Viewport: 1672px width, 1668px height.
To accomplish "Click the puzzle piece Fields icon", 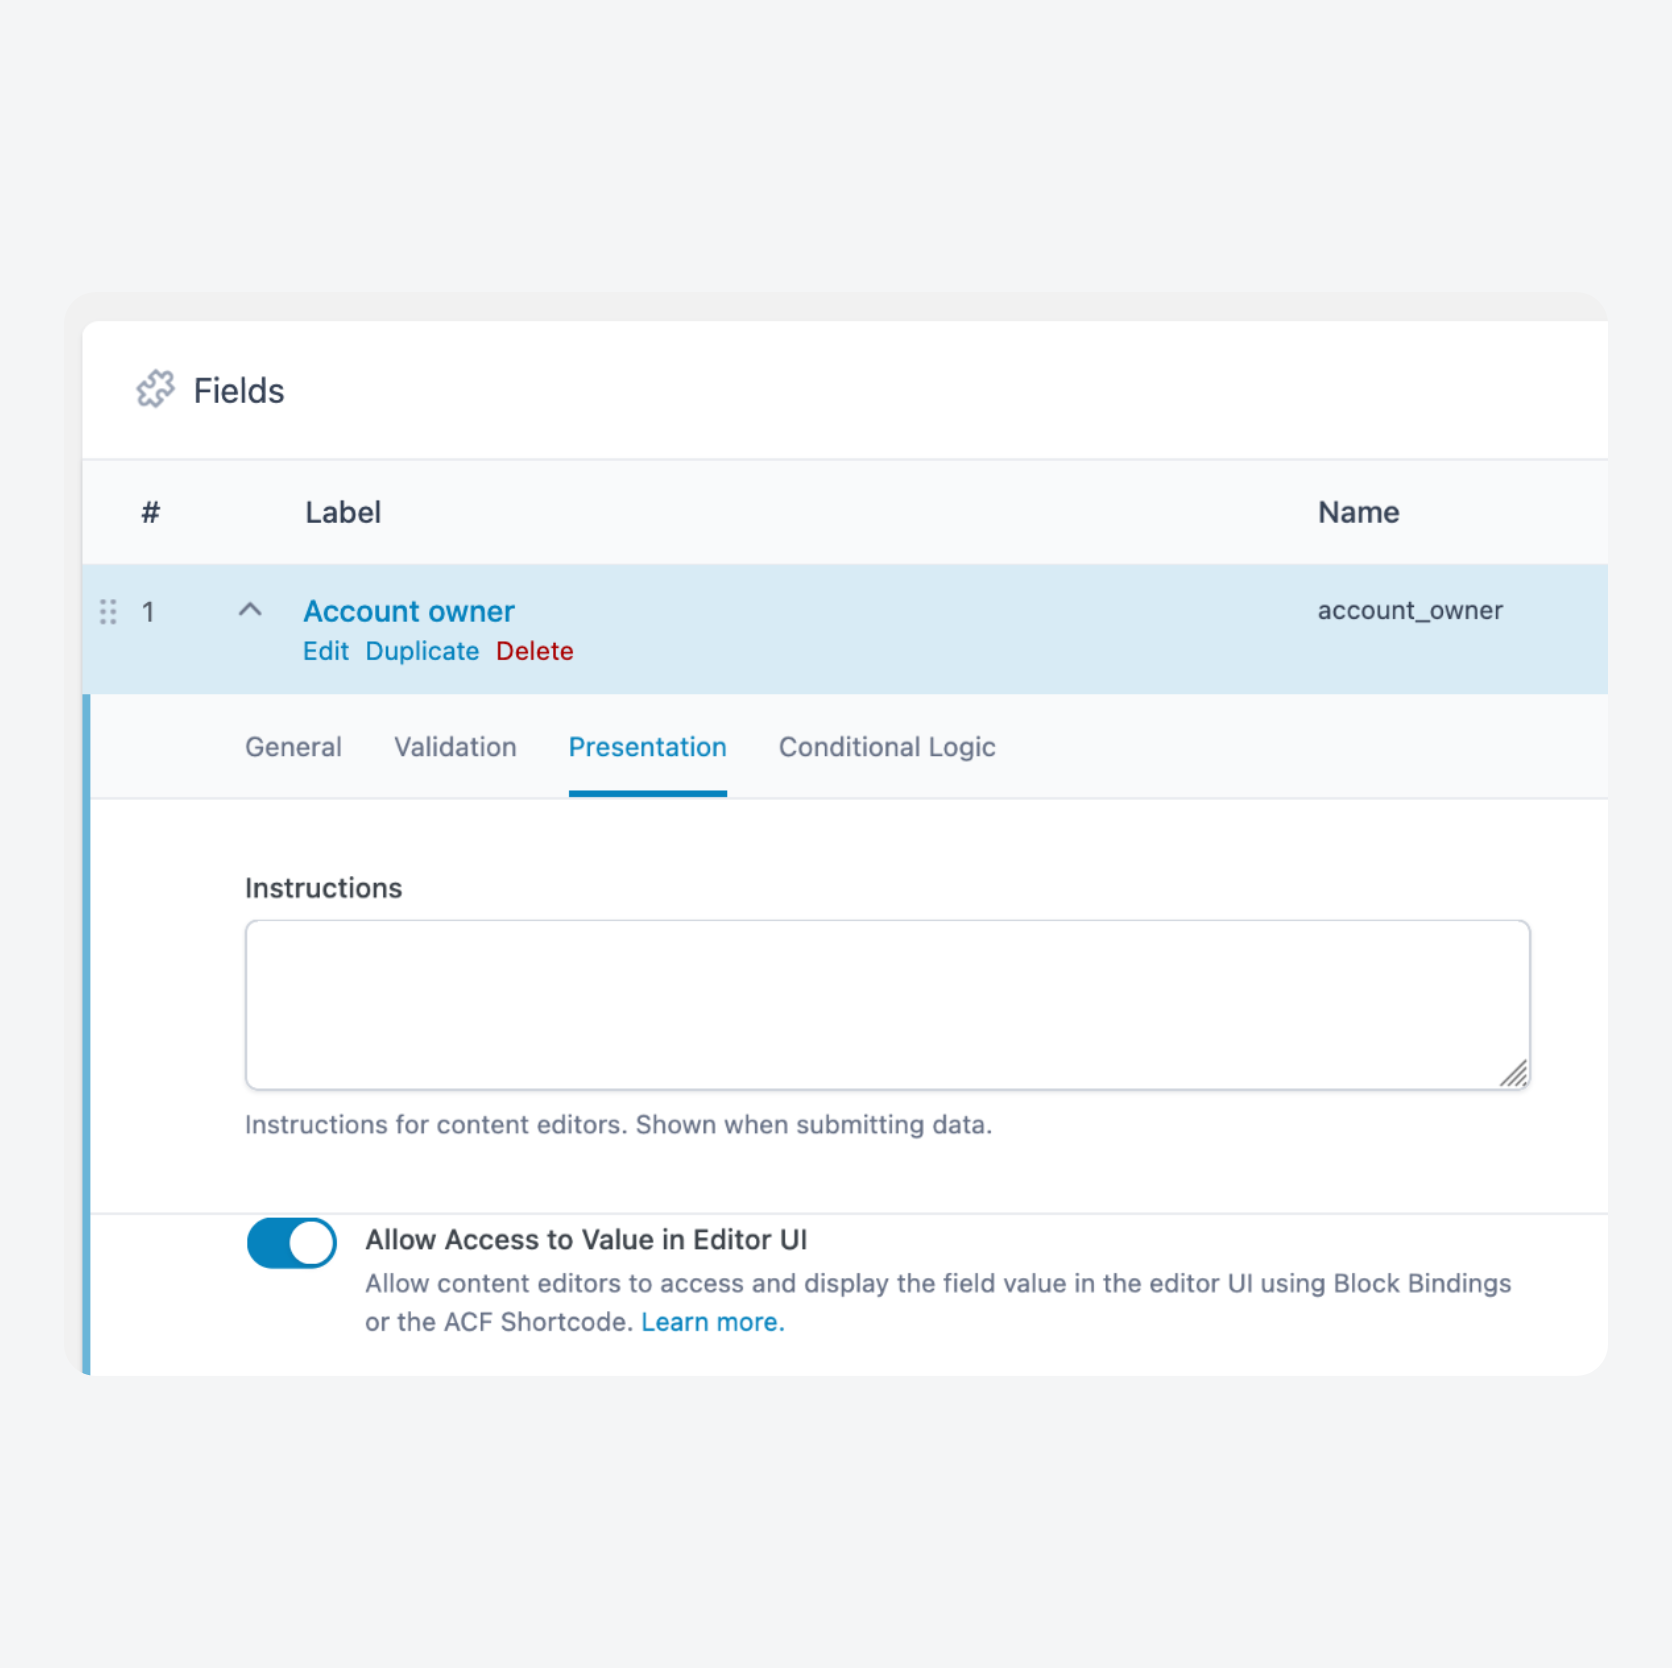I will tap(156, 390).
